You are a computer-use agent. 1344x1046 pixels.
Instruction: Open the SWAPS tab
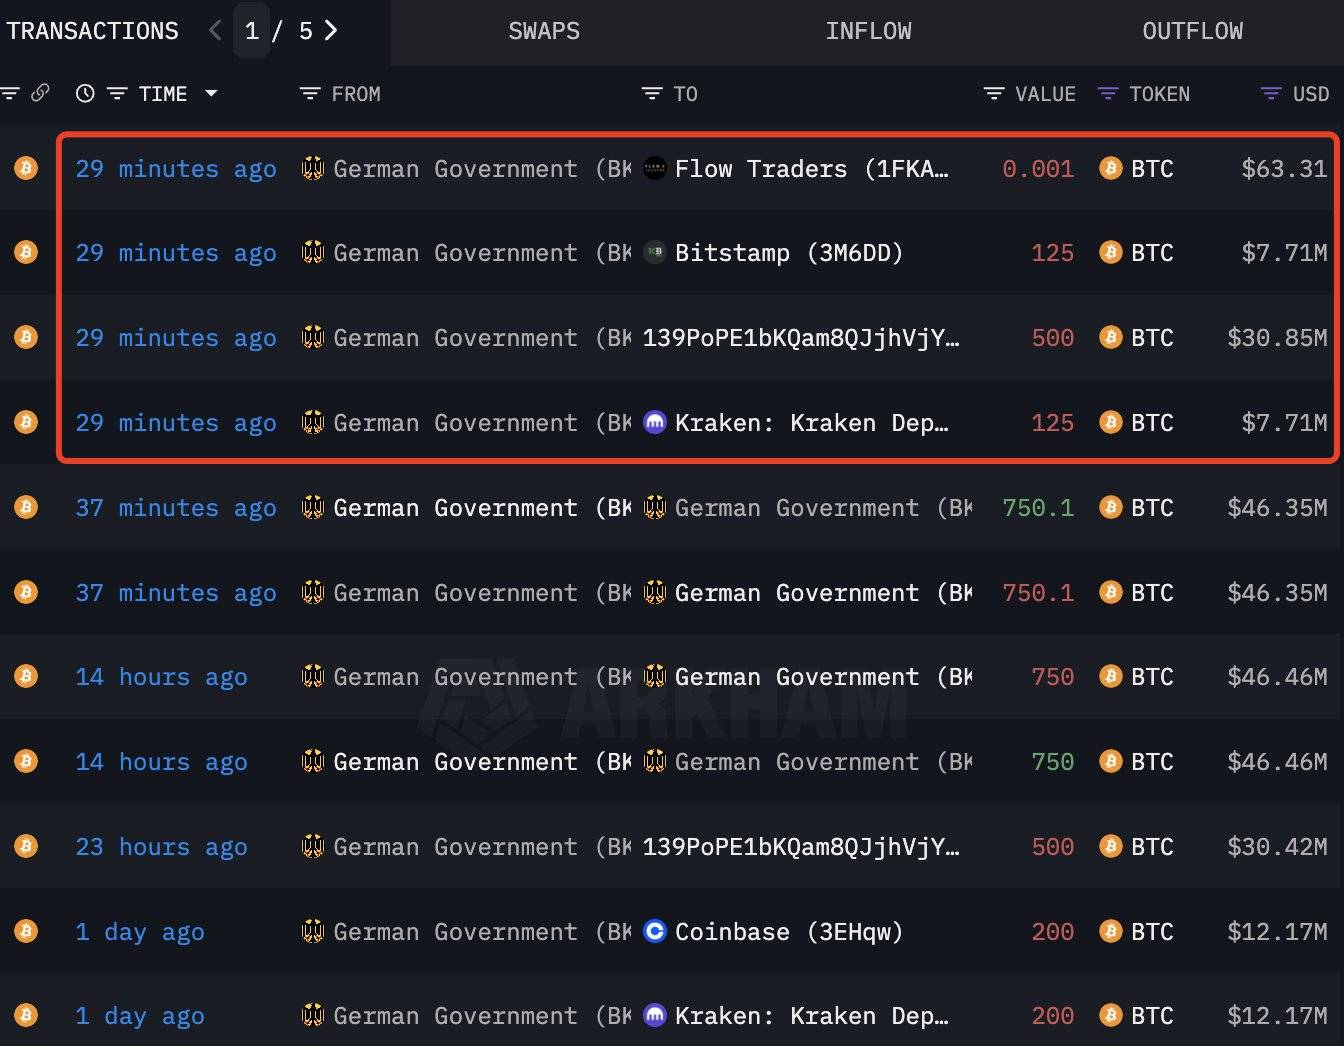click(x=544, y=31)
